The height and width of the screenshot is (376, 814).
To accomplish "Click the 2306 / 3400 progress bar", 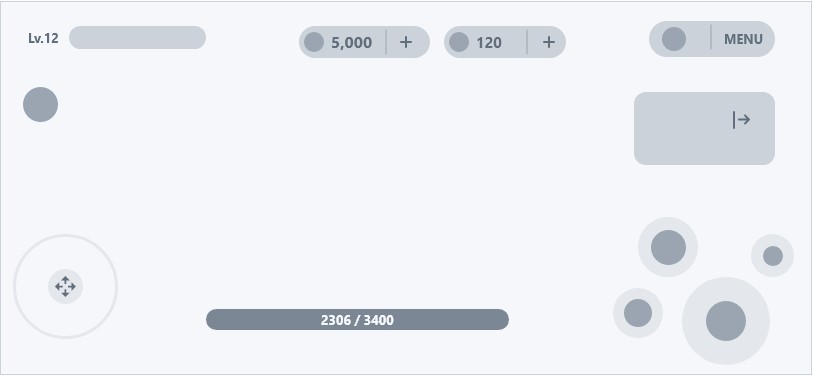I will tap(357, 319).
